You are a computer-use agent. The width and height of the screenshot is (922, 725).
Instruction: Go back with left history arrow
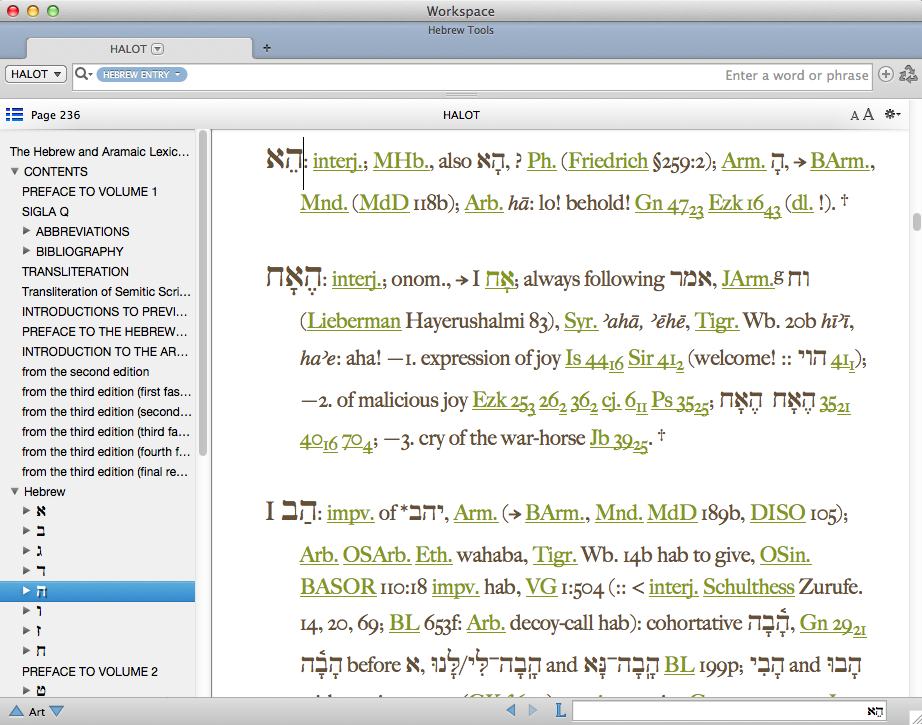(x=511, y=710)
